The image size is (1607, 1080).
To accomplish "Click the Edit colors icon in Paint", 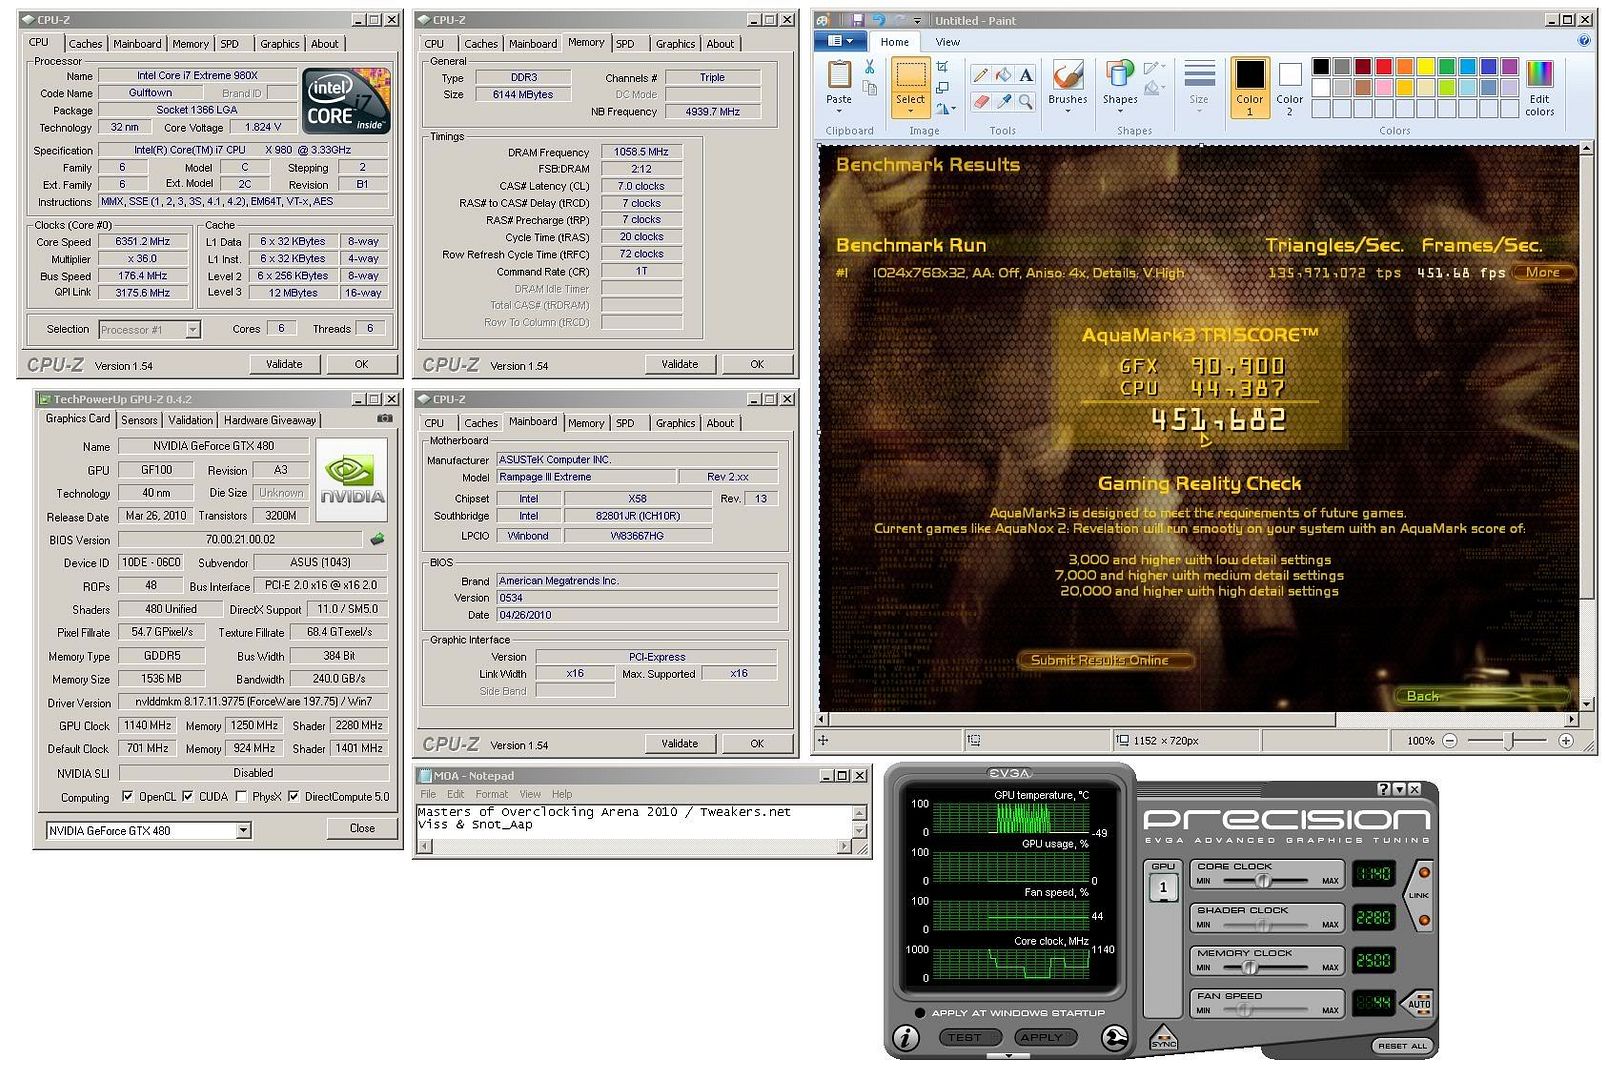I will pos(1540,75).
